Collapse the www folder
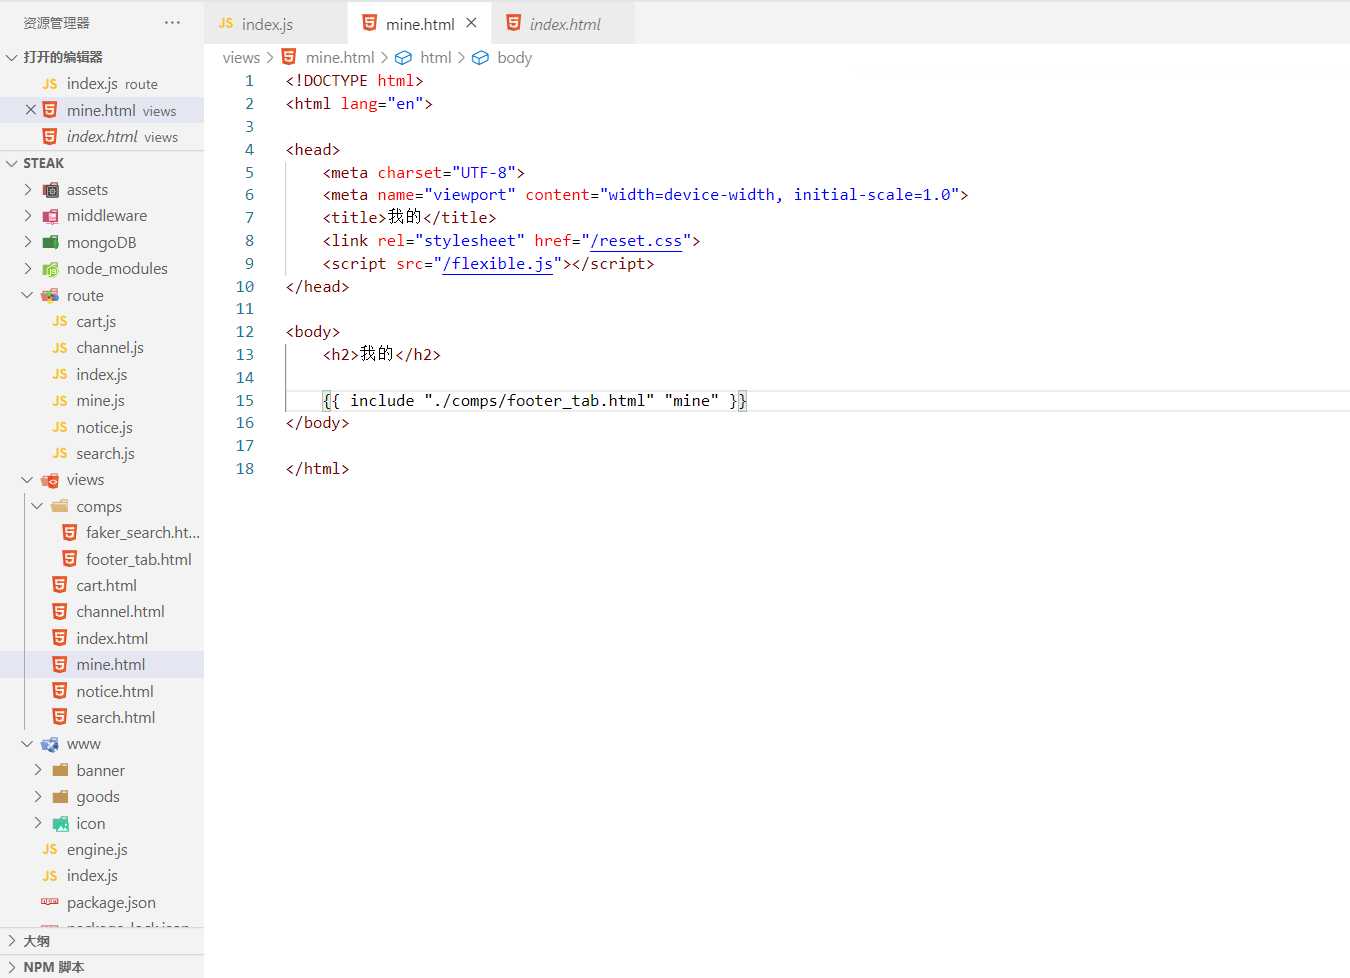1350x978 pixels. point(28,744)
